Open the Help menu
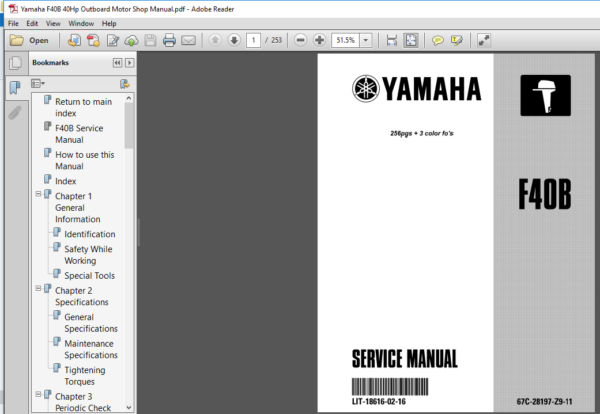 [x=109, y=23]
